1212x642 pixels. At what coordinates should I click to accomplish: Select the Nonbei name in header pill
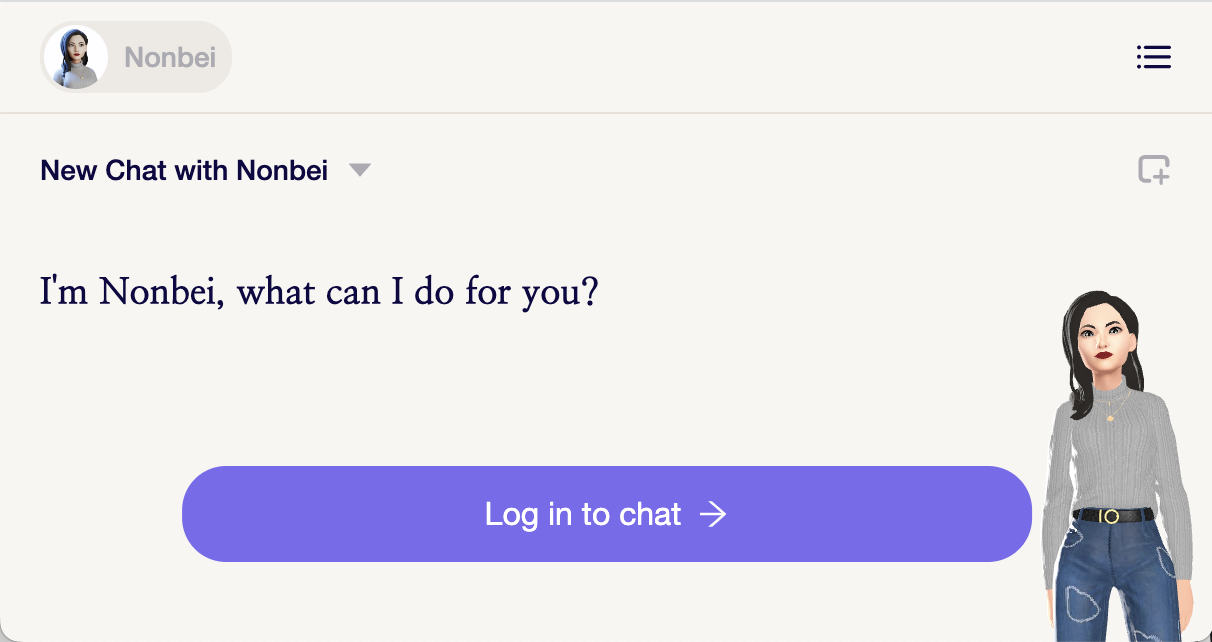pyautogui.click(x=170, y=58)
